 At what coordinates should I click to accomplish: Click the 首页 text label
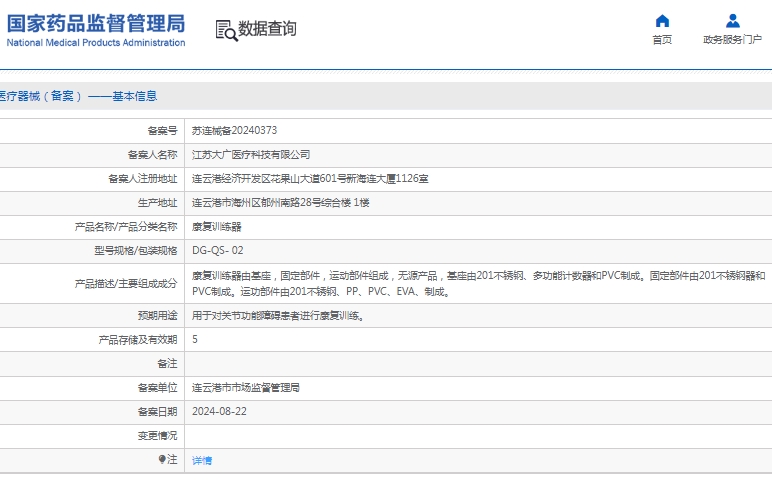point(662,40)
